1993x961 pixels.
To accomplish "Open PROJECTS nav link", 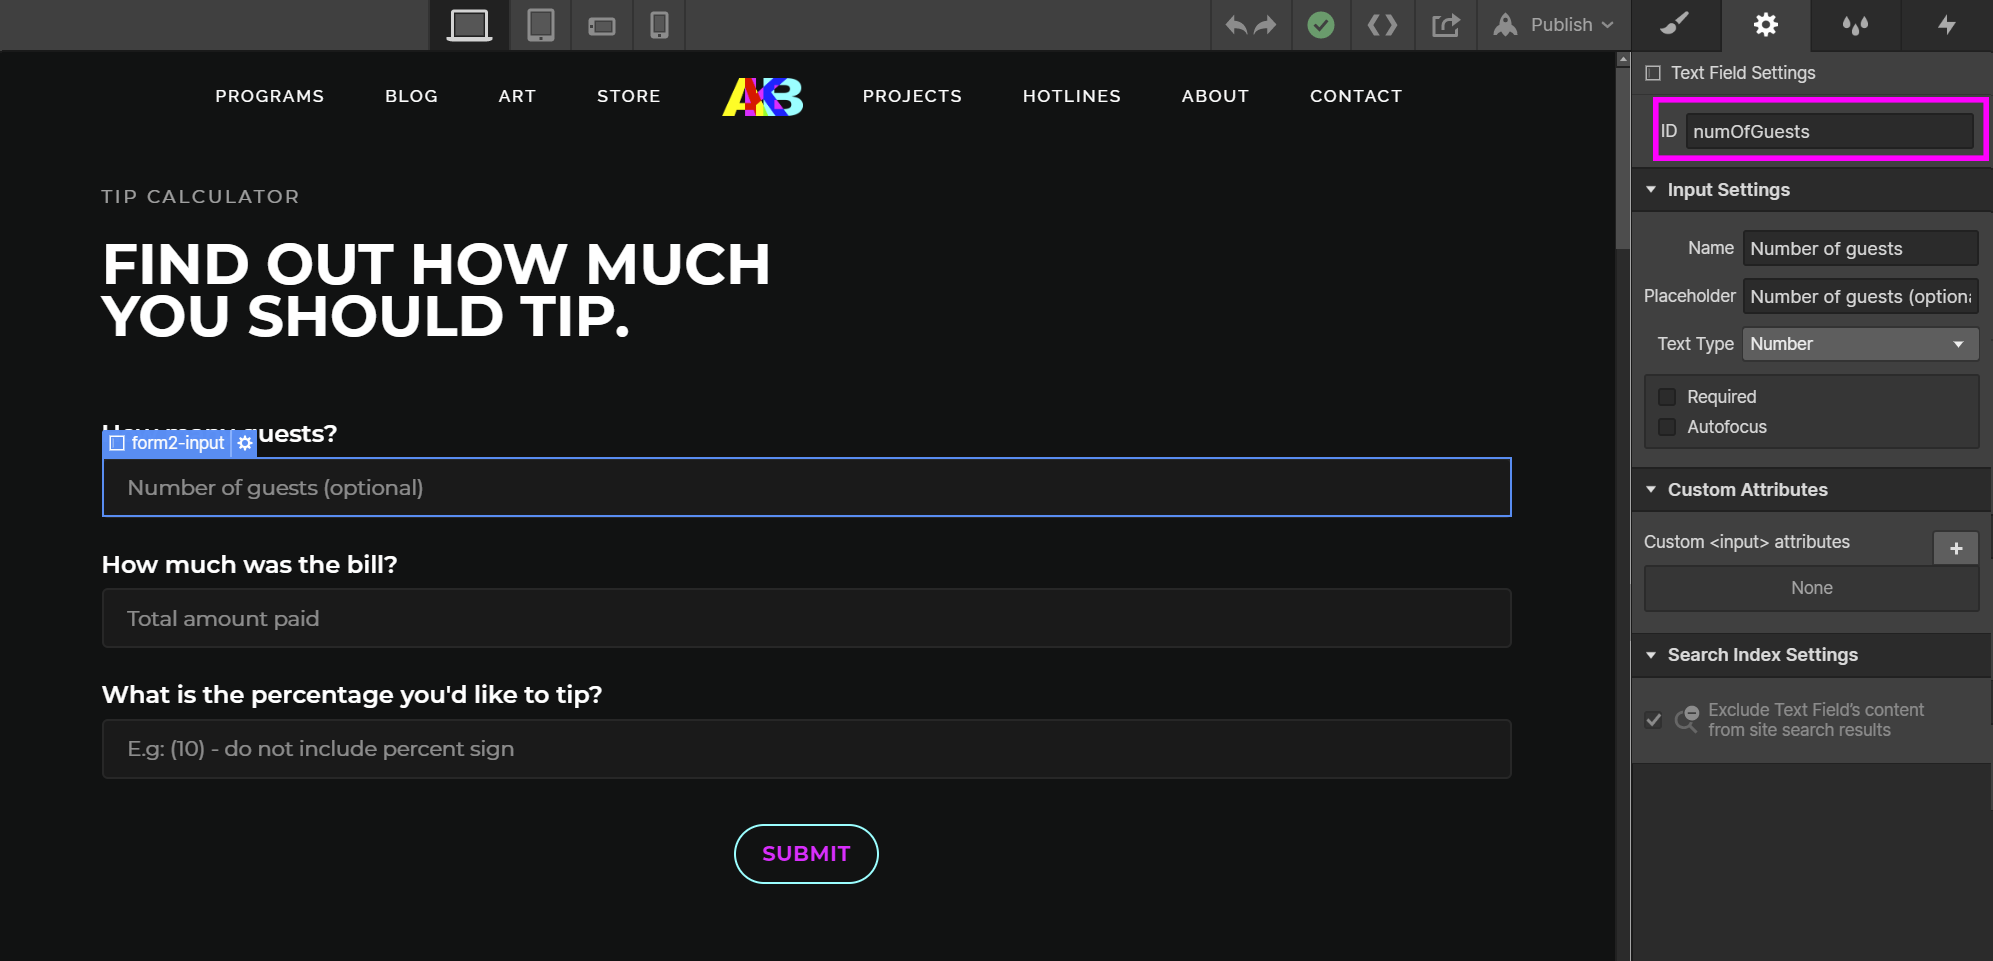I will coord(912,96).
